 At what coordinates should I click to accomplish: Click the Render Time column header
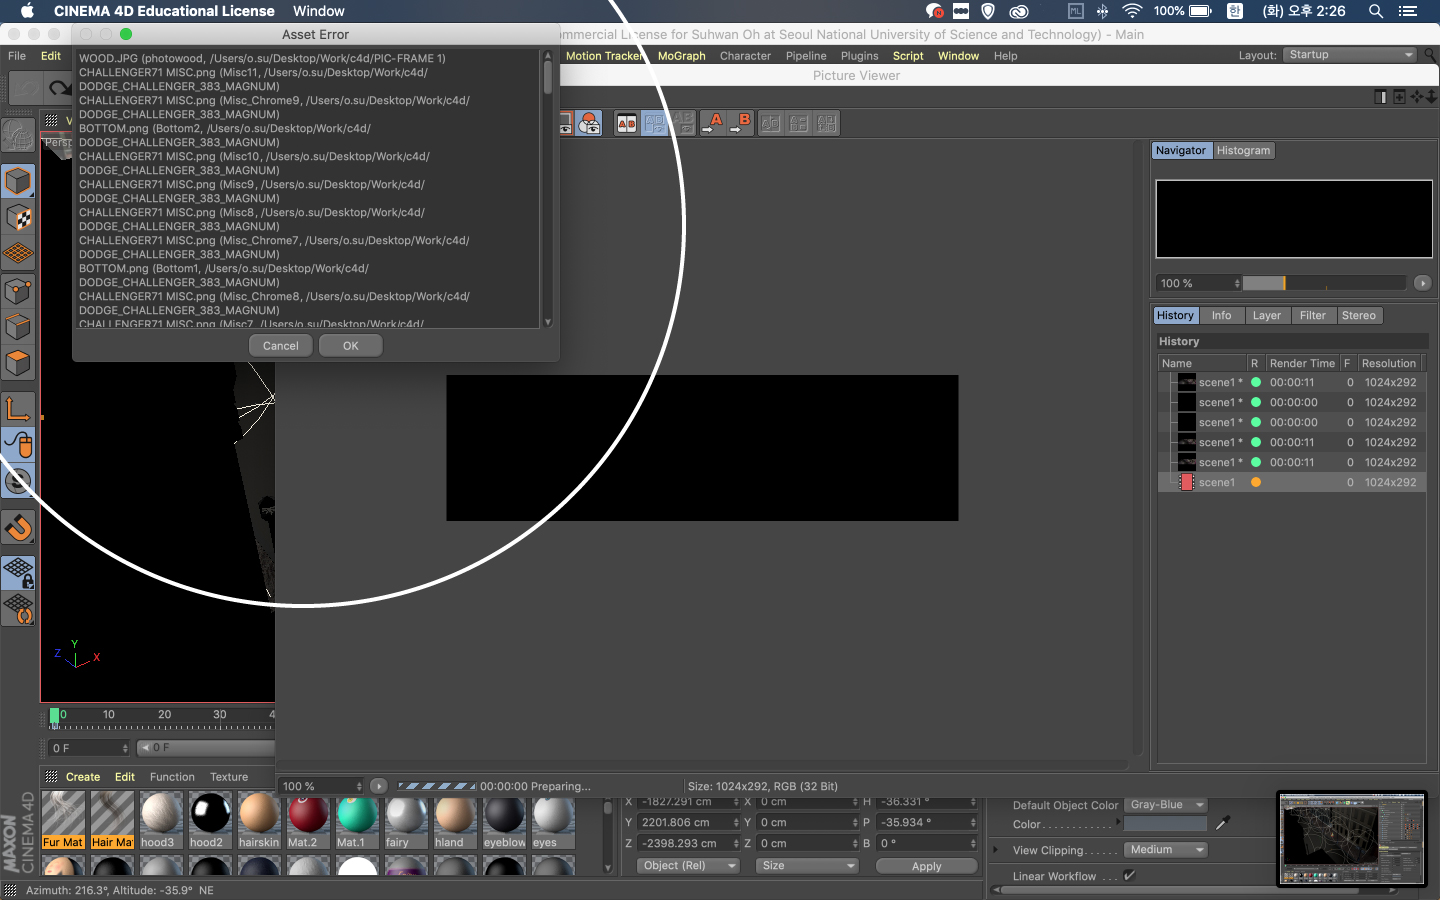tap(1302, 363)
